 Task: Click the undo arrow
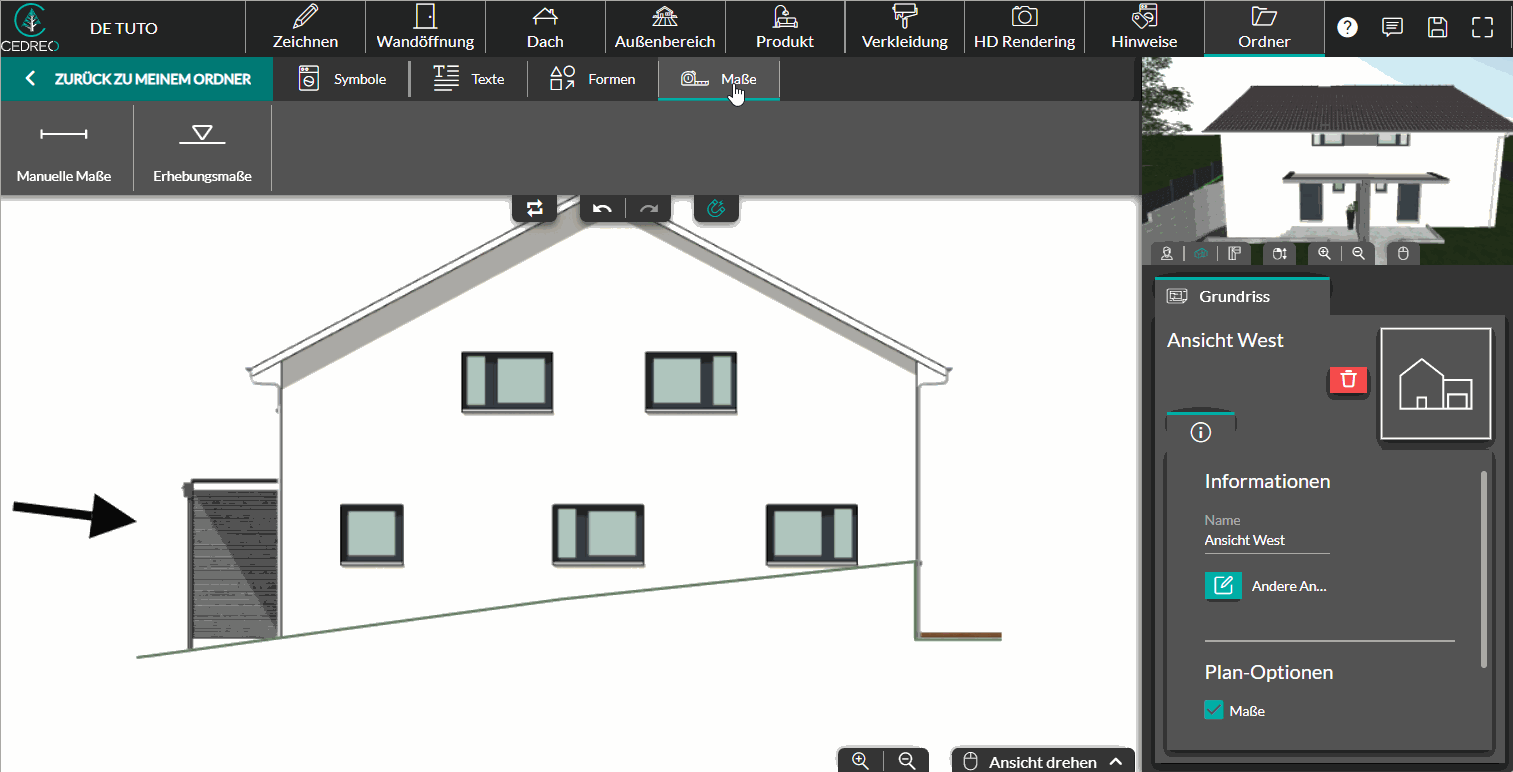[x=602, y=208]
